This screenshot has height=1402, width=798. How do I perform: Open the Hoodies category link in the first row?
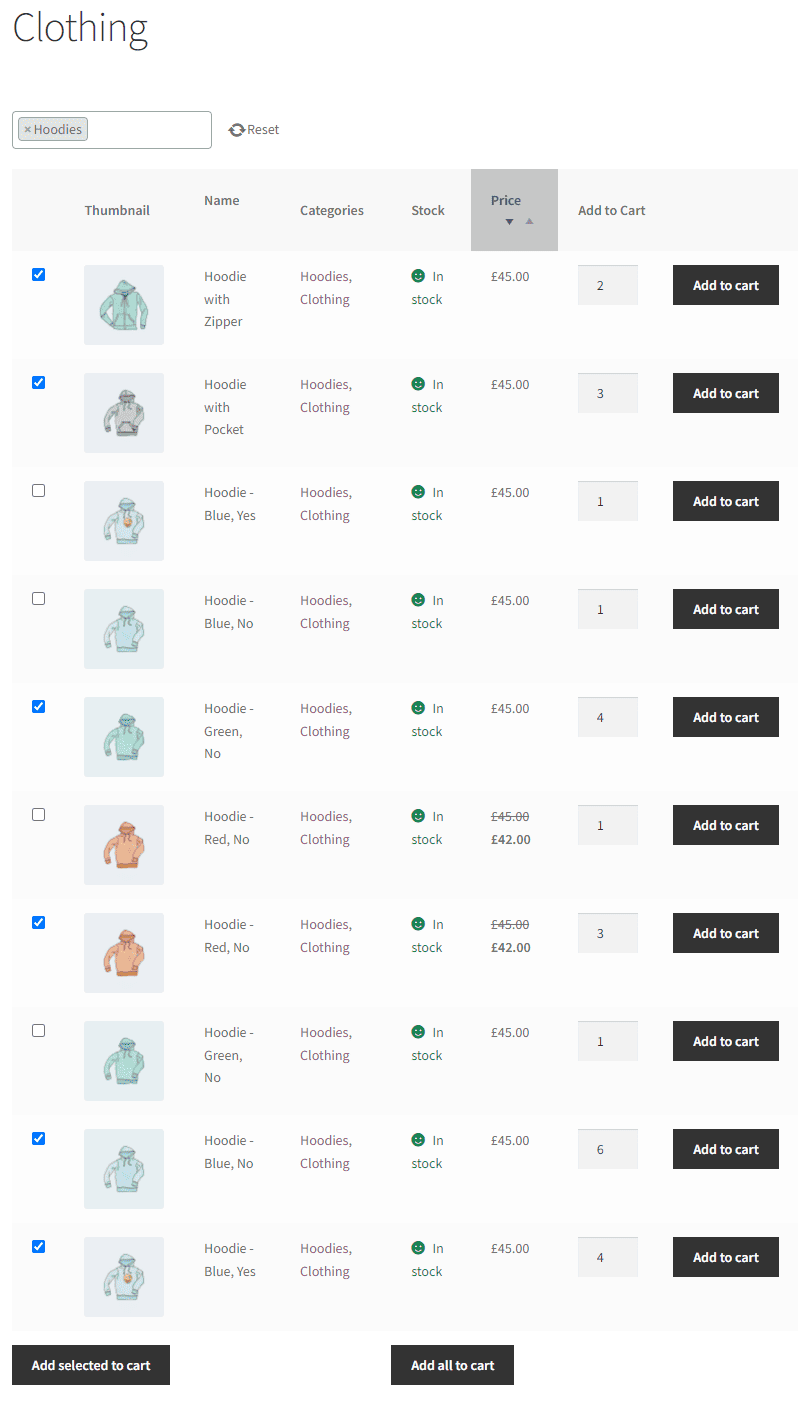coord(325,276)
